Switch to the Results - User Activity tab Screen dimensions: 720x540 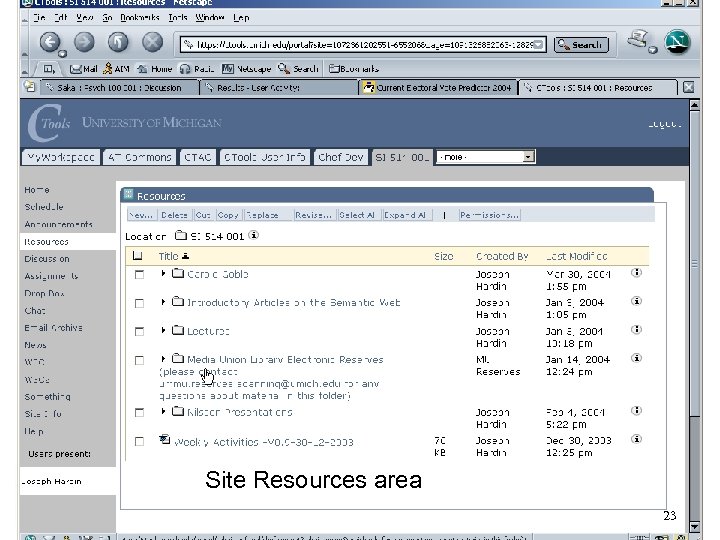(x=278, y=87)
